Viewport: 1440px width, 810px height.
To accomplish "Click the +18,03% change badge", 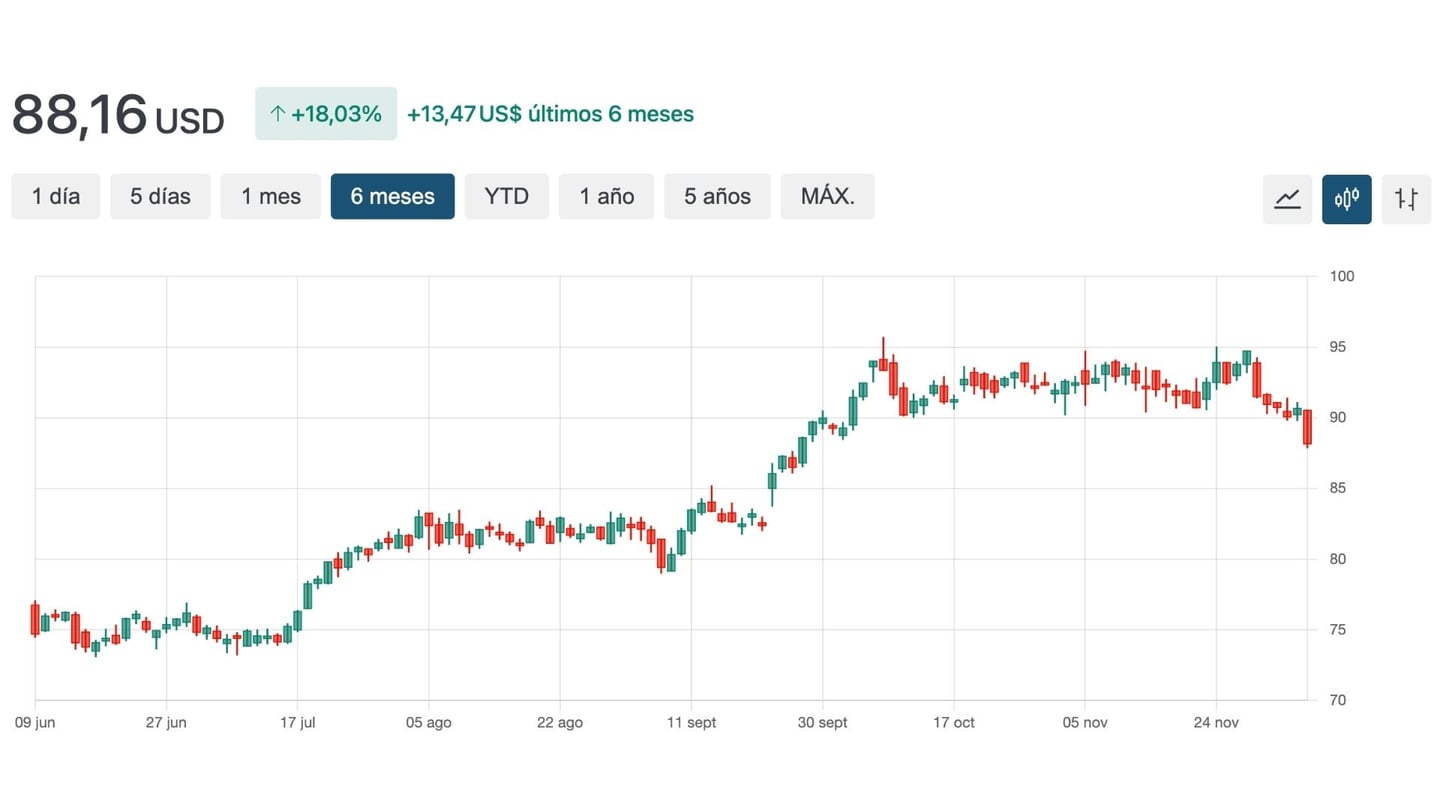I will click(x=326, y=114).
